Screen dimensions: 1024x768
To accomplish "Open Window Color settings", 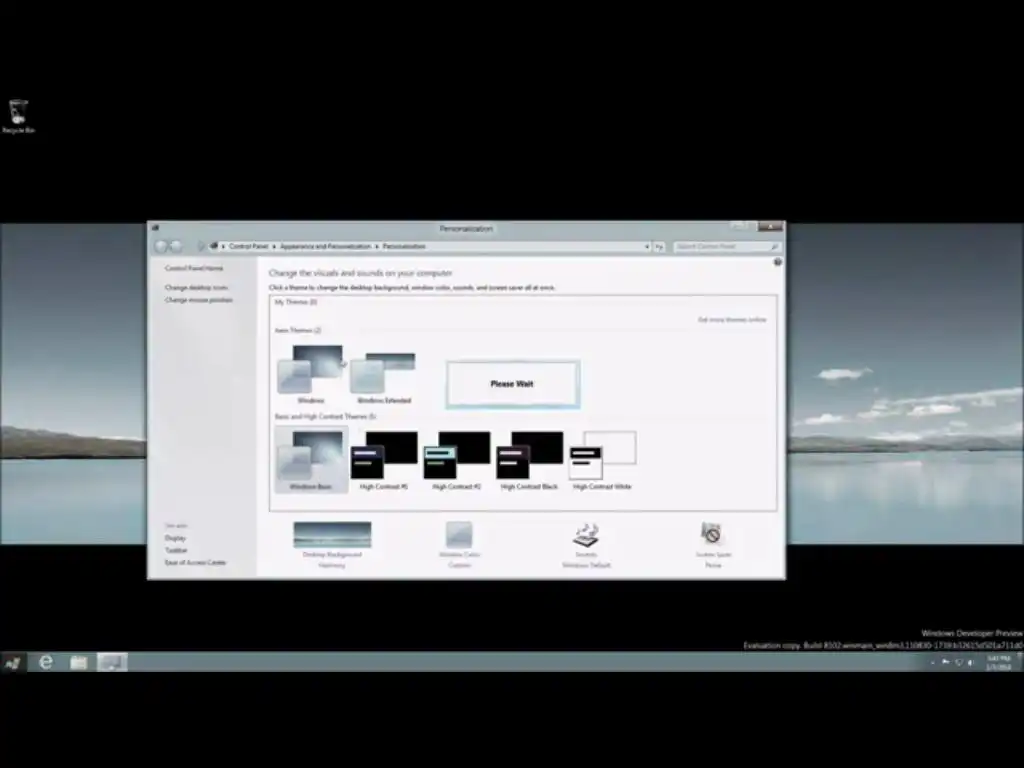I will click(459, 545).
